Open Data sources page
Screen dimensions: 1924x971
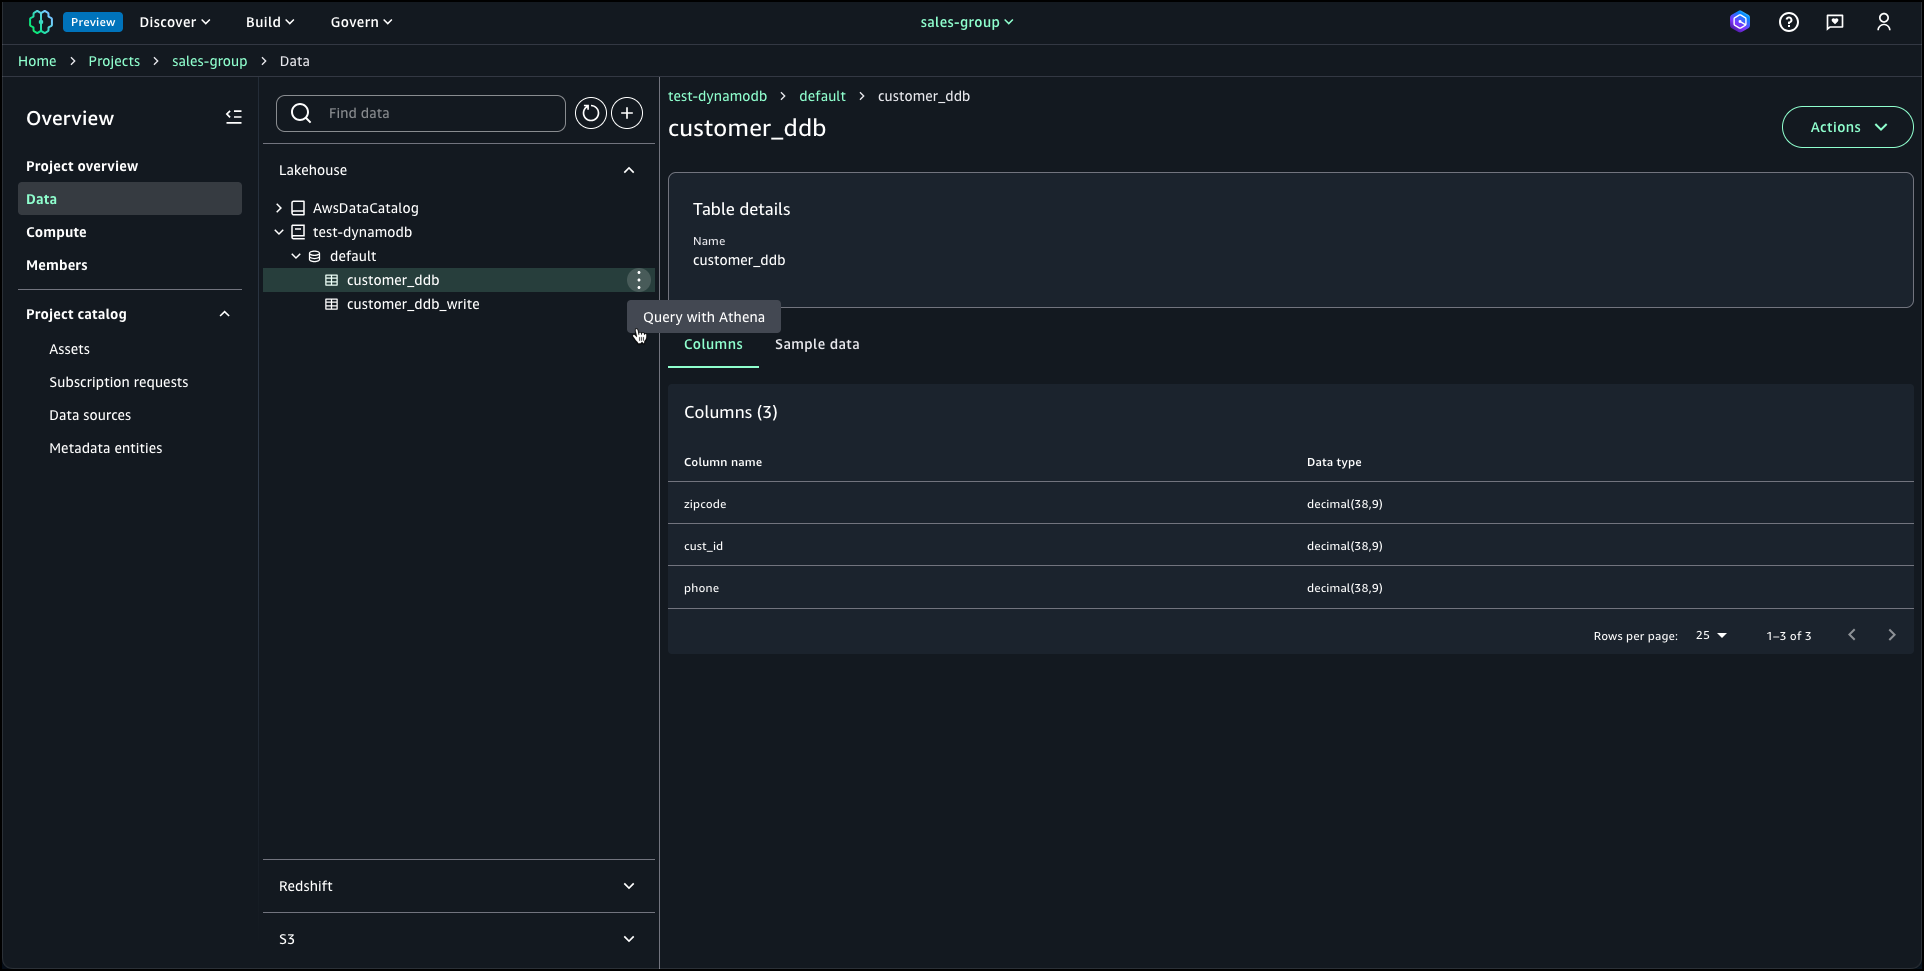tap(90, 415)
